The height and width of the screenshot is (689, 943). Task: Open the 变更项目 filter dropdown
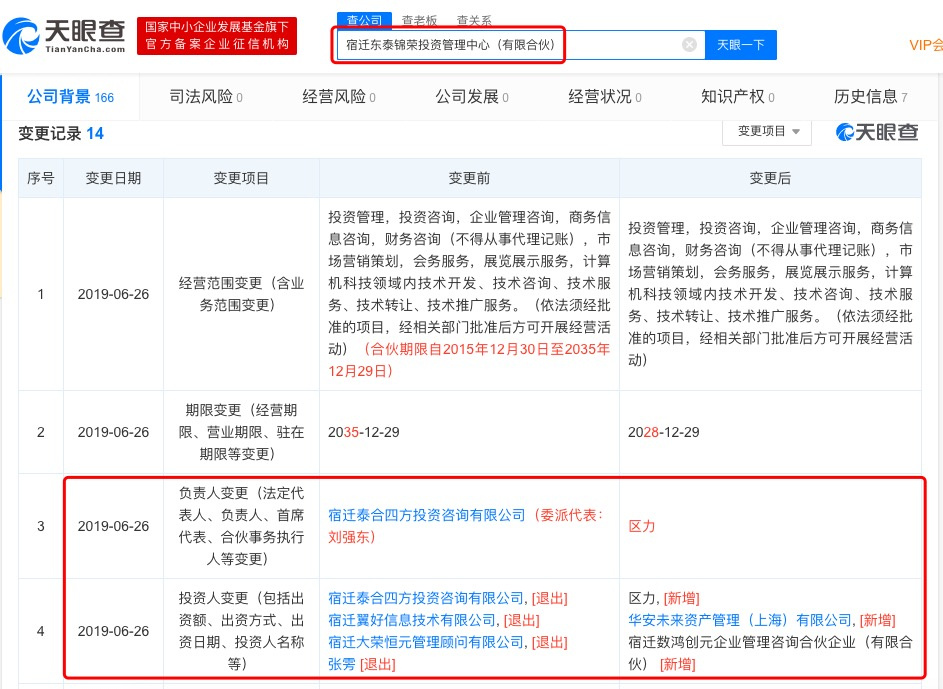(x=767, y=132)
